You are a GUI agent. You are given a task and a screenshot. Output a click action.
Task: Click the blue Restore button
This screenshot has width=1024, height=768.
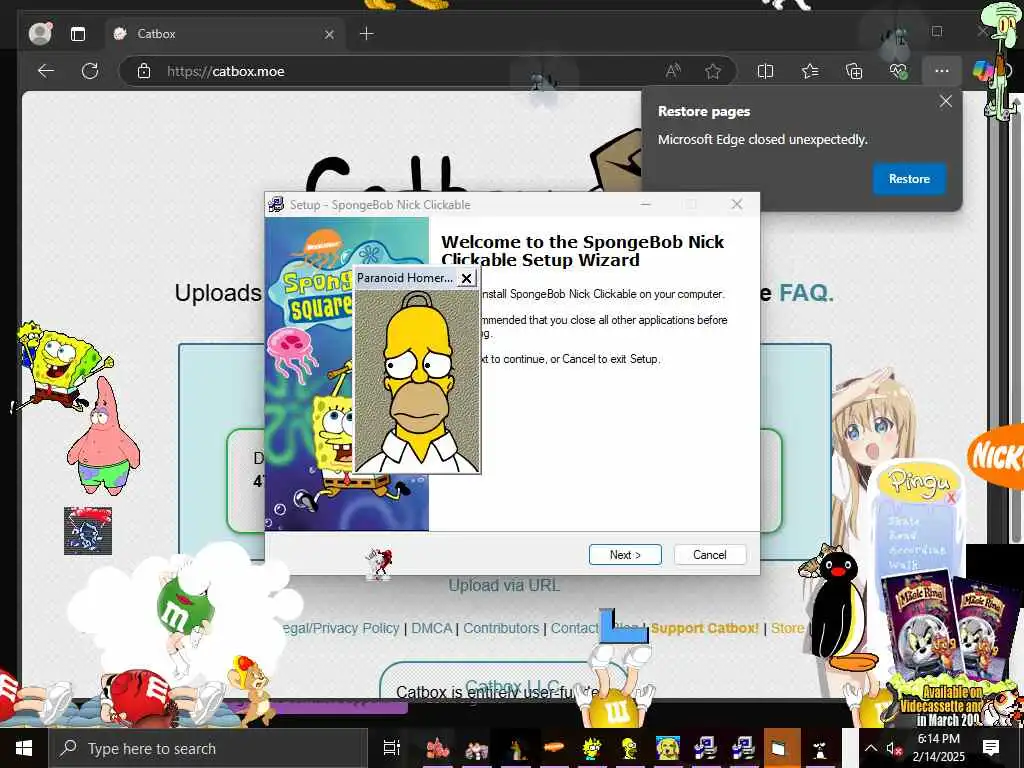[x=909, y=179]
